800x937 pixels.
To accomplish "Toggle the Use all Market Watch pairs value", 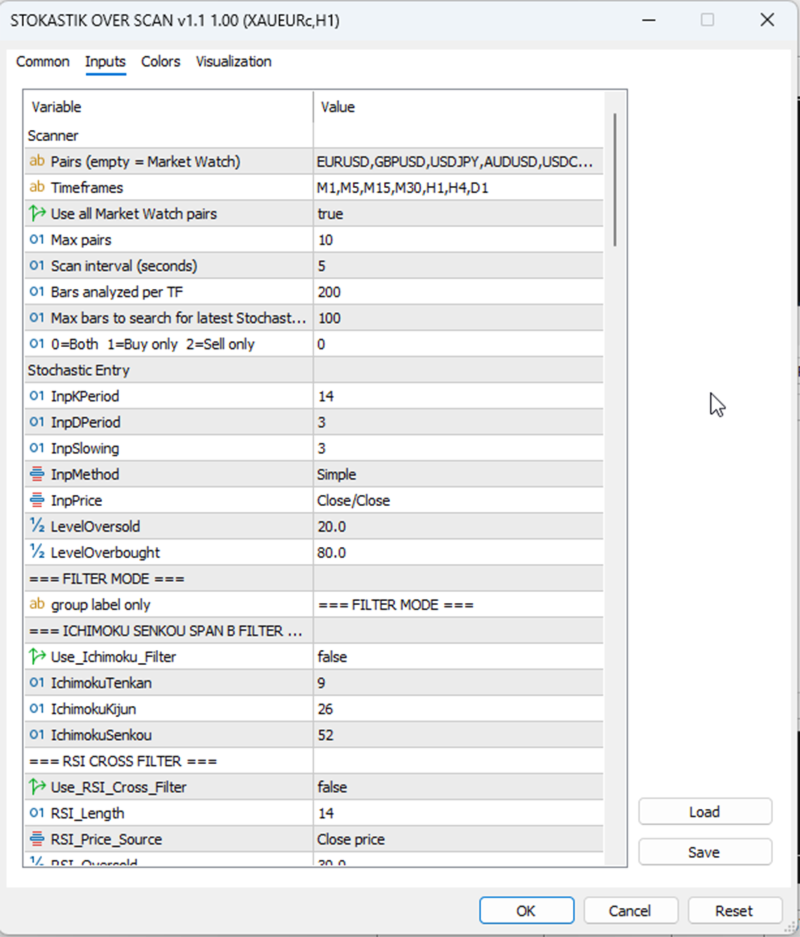I will [458, 214].
